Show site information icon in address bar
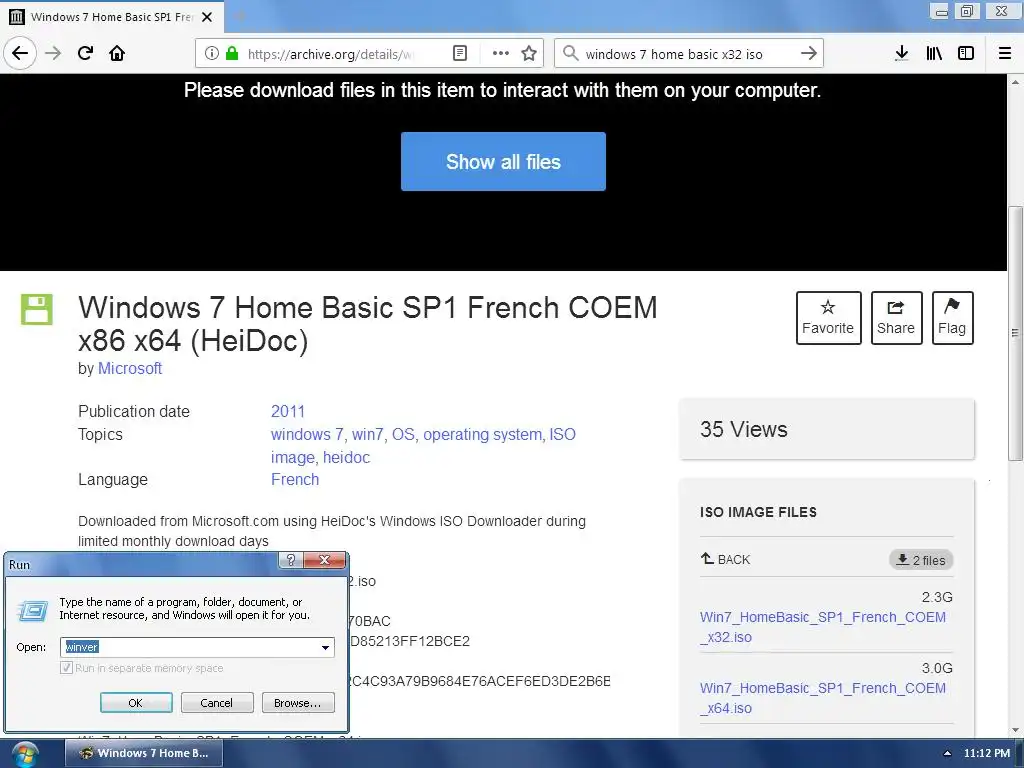 212,53
